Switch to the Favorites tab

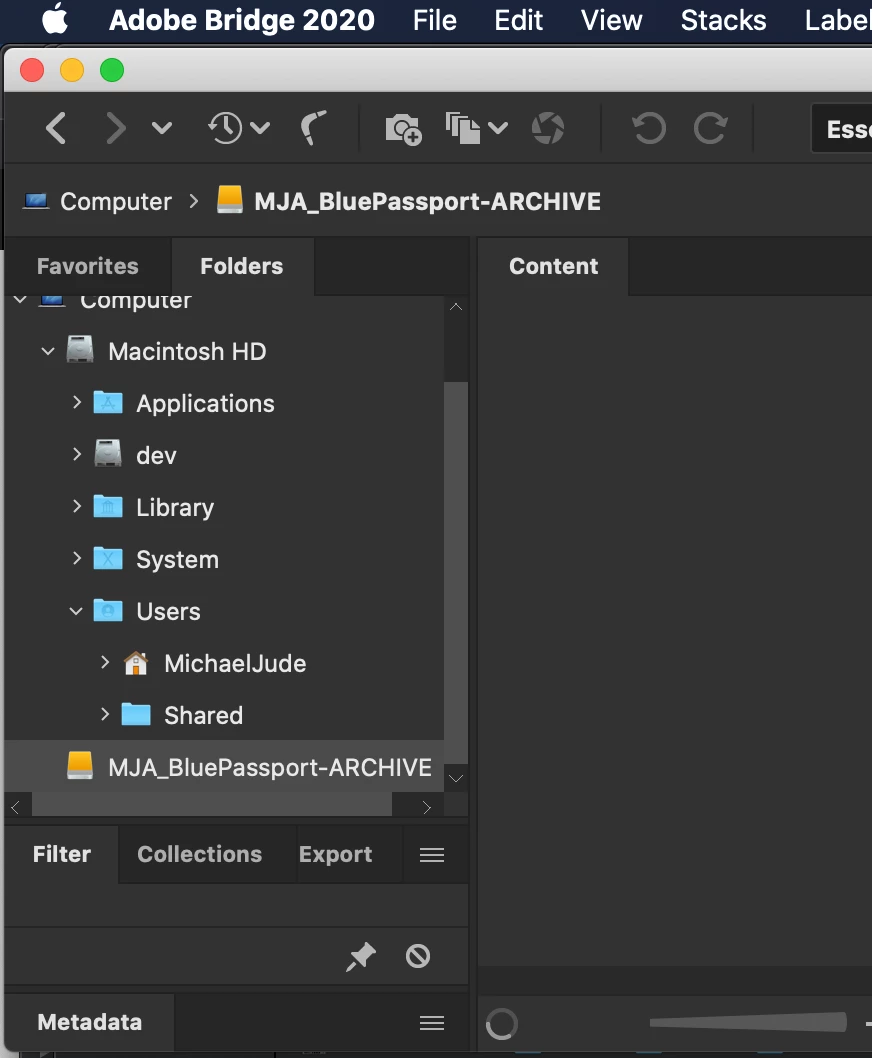pyautogui.click(x=88, y=266)
